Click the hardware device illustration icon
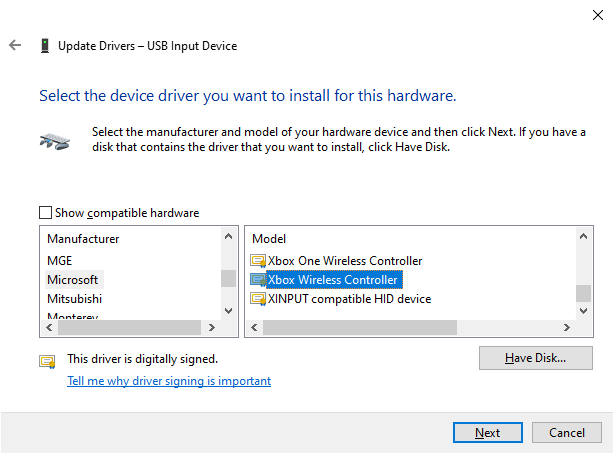The width and height of the screenshot is (614, 454). pos(55,141)
